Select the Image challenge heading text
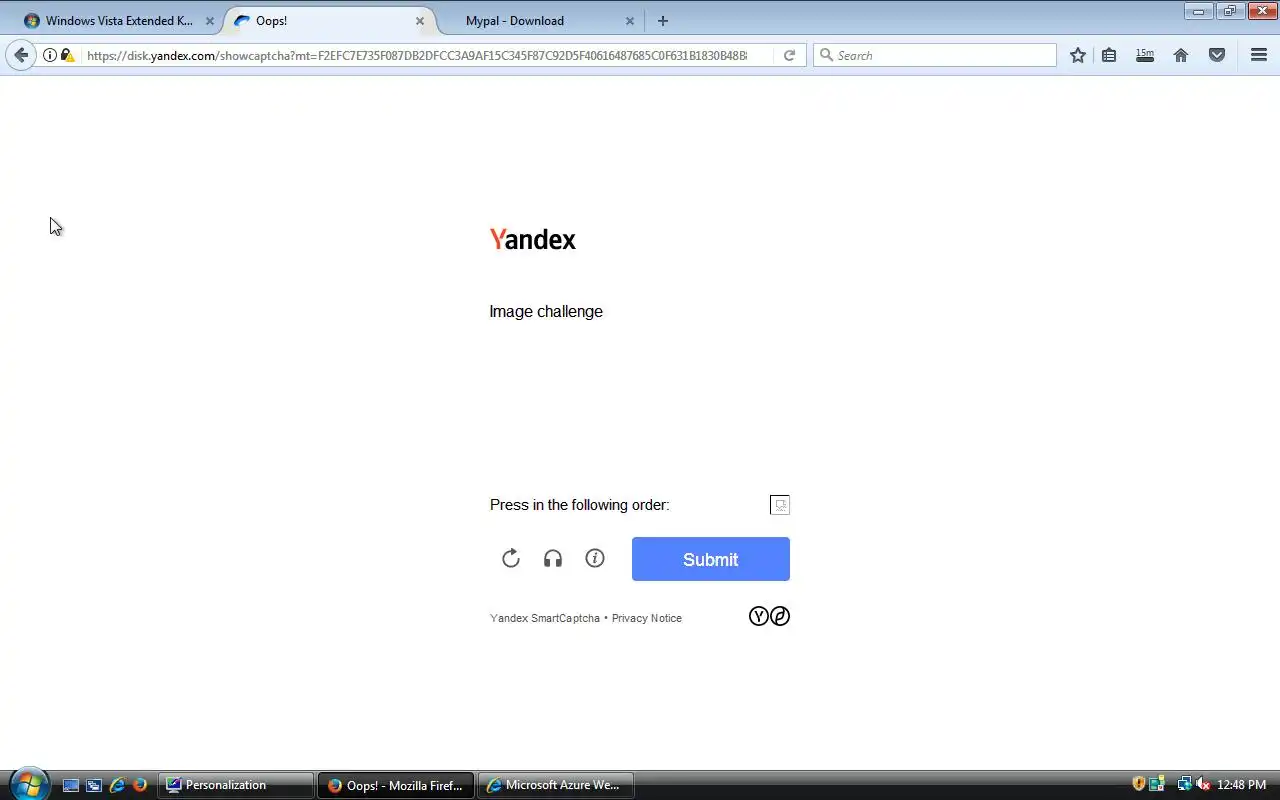The height and width of the screenshot is (800, 1280). 546,311
